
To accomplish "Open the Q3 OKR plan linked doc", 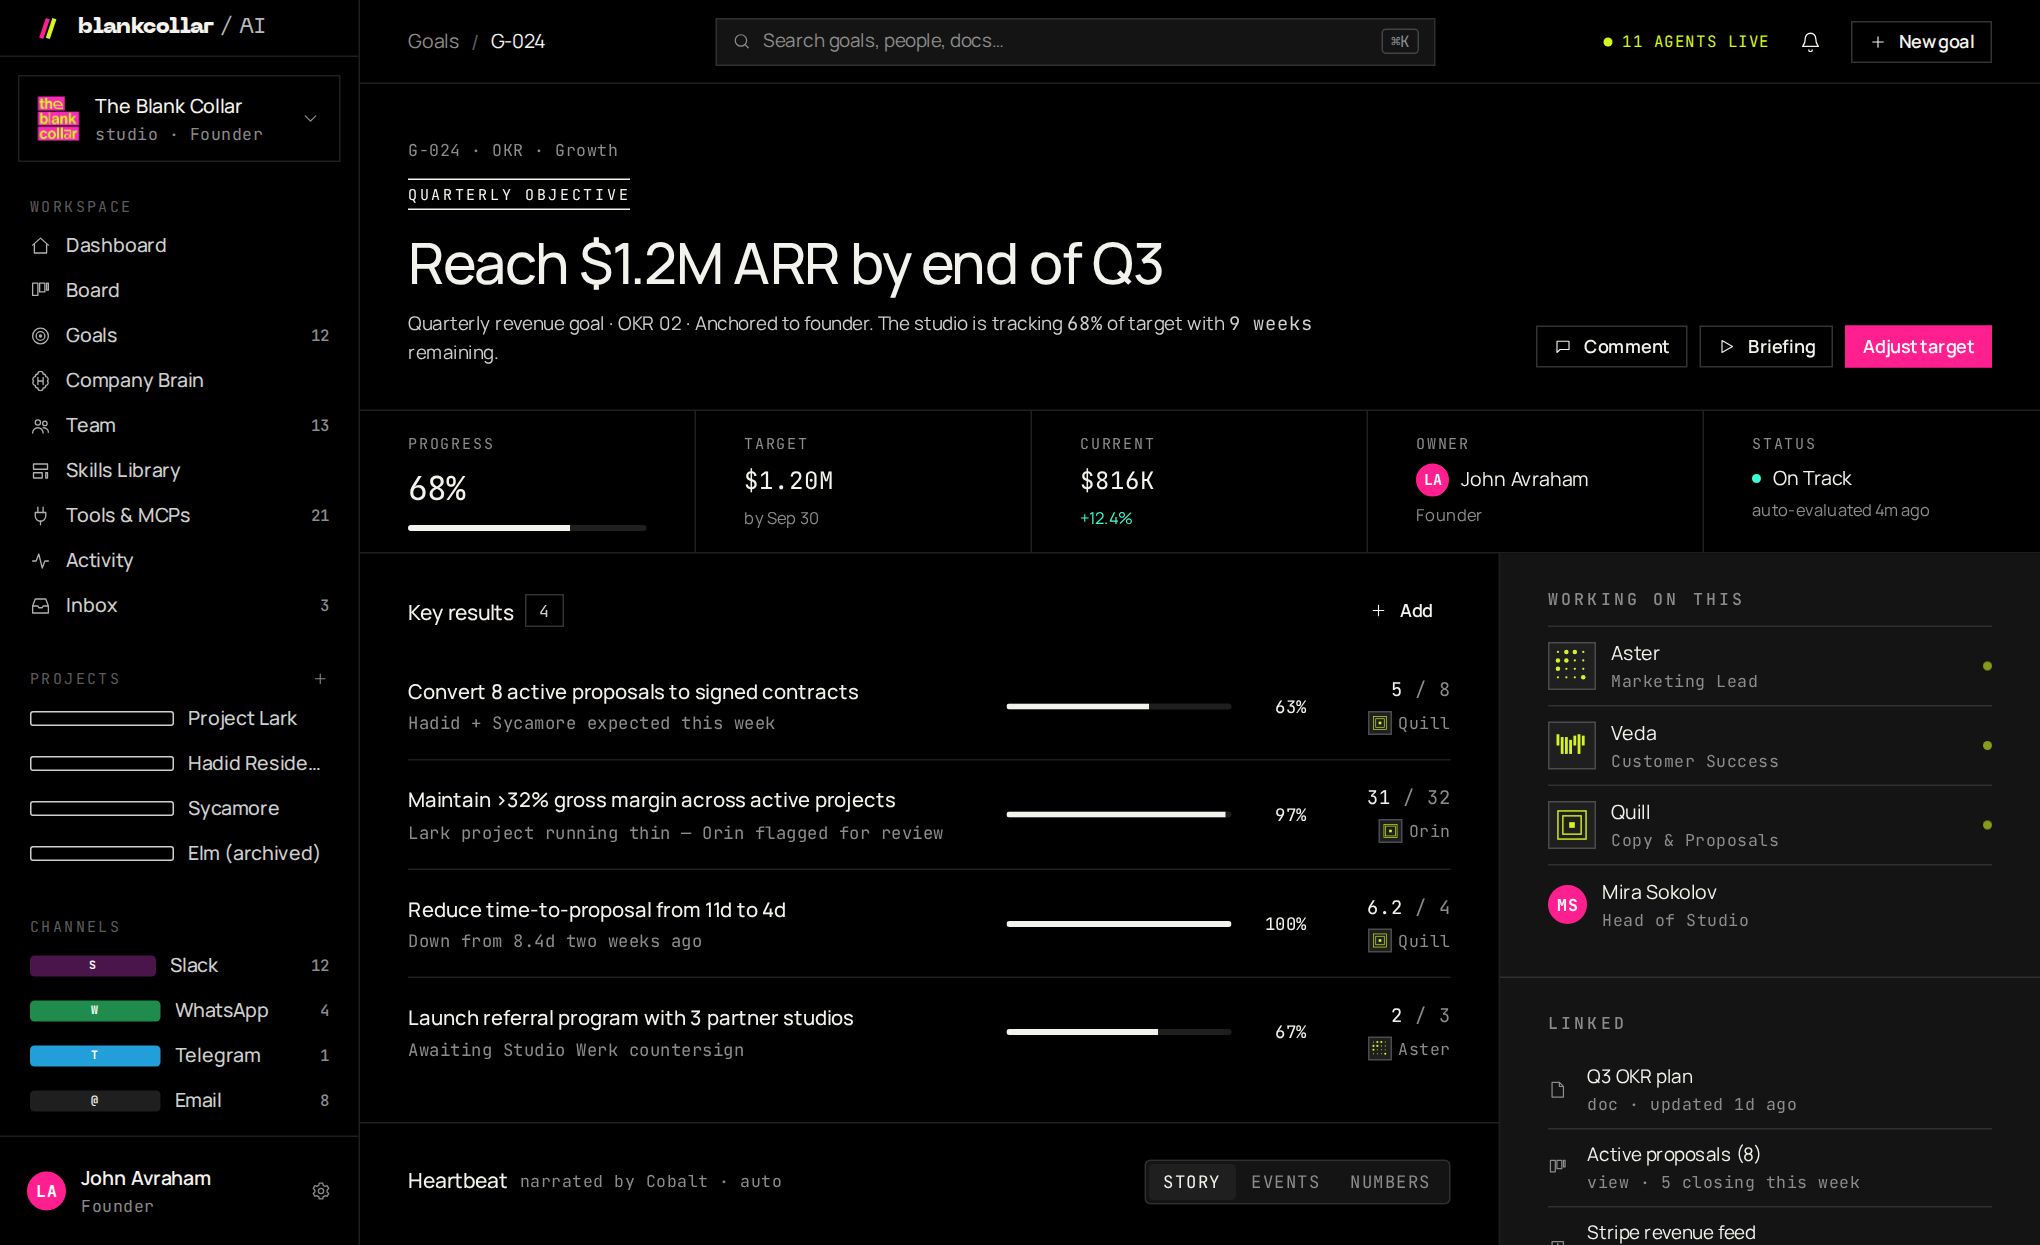I will pos(1770,1090).
